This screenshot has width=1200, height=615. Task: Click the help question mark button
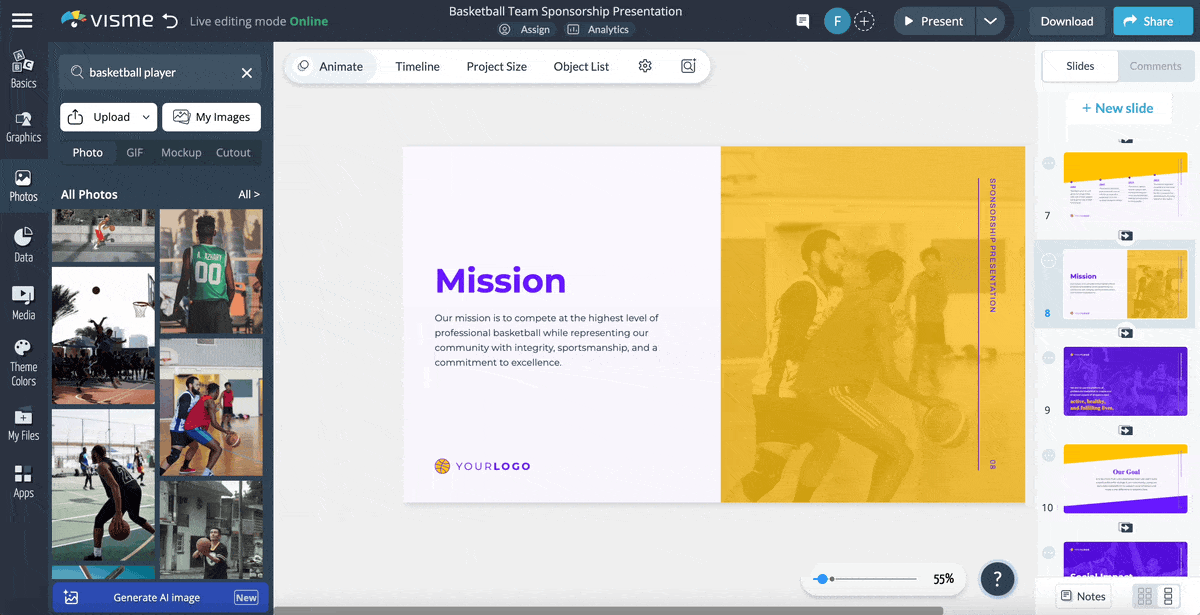click(x=997, y=578)
